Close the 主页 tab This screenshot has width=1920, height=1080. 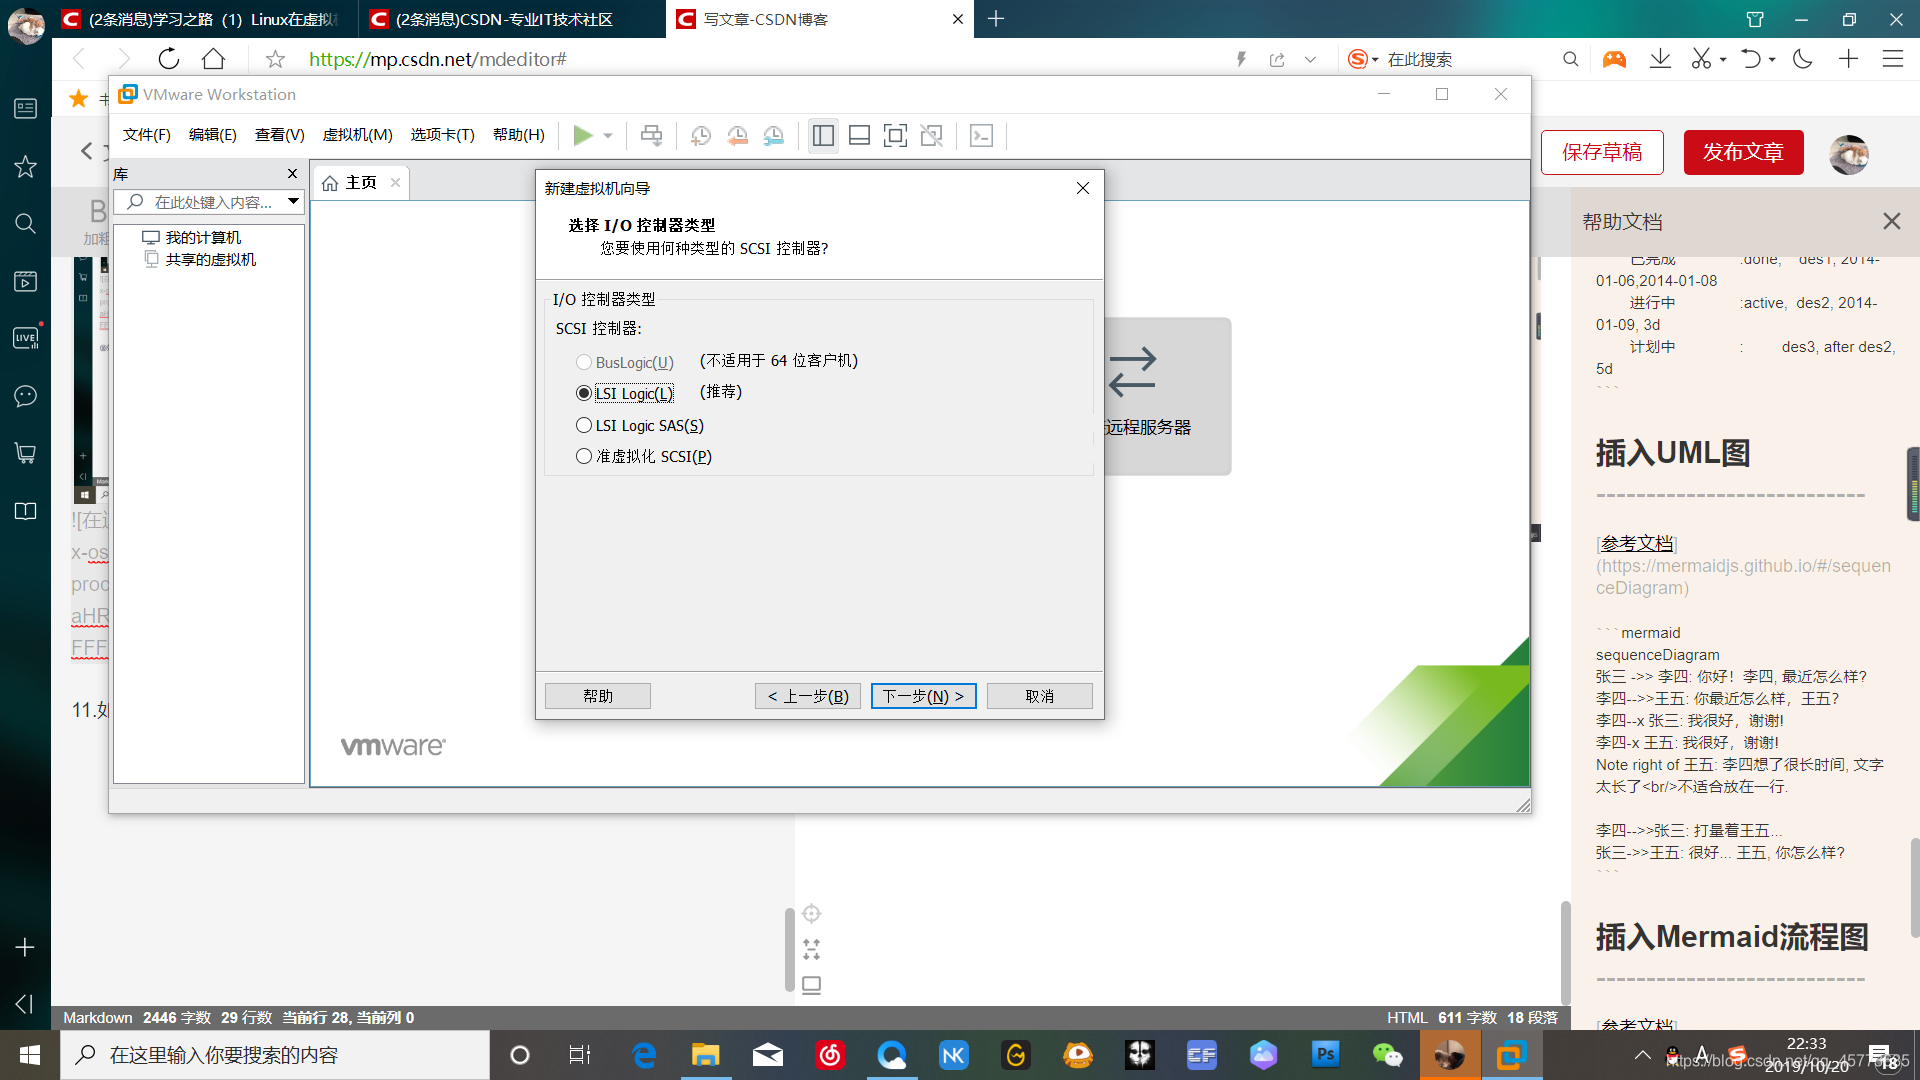tap(395, 182)
